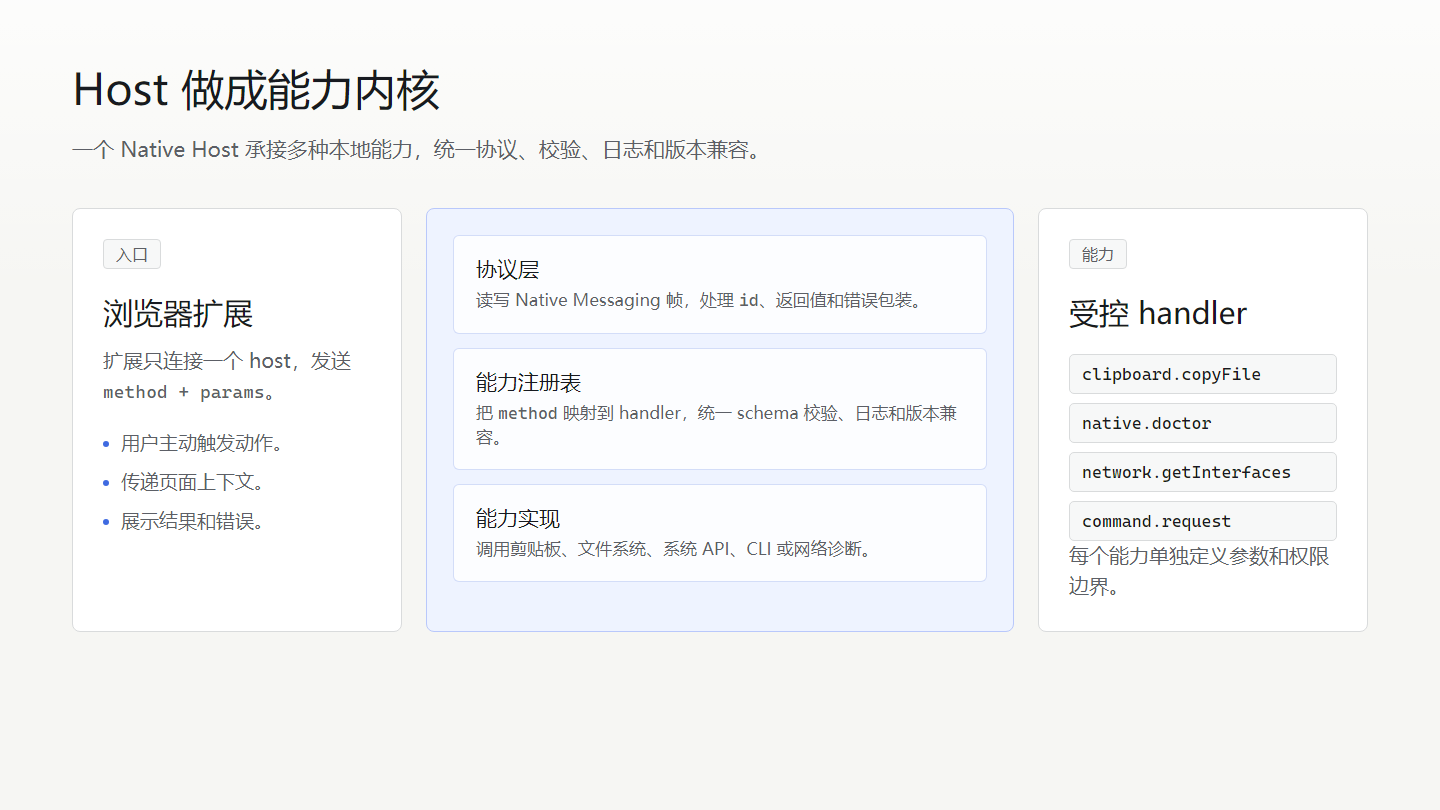Click the title "Host 做成能力内核"
The width and height of the screenshot is (1440, 810).
(x=256, y=90)
